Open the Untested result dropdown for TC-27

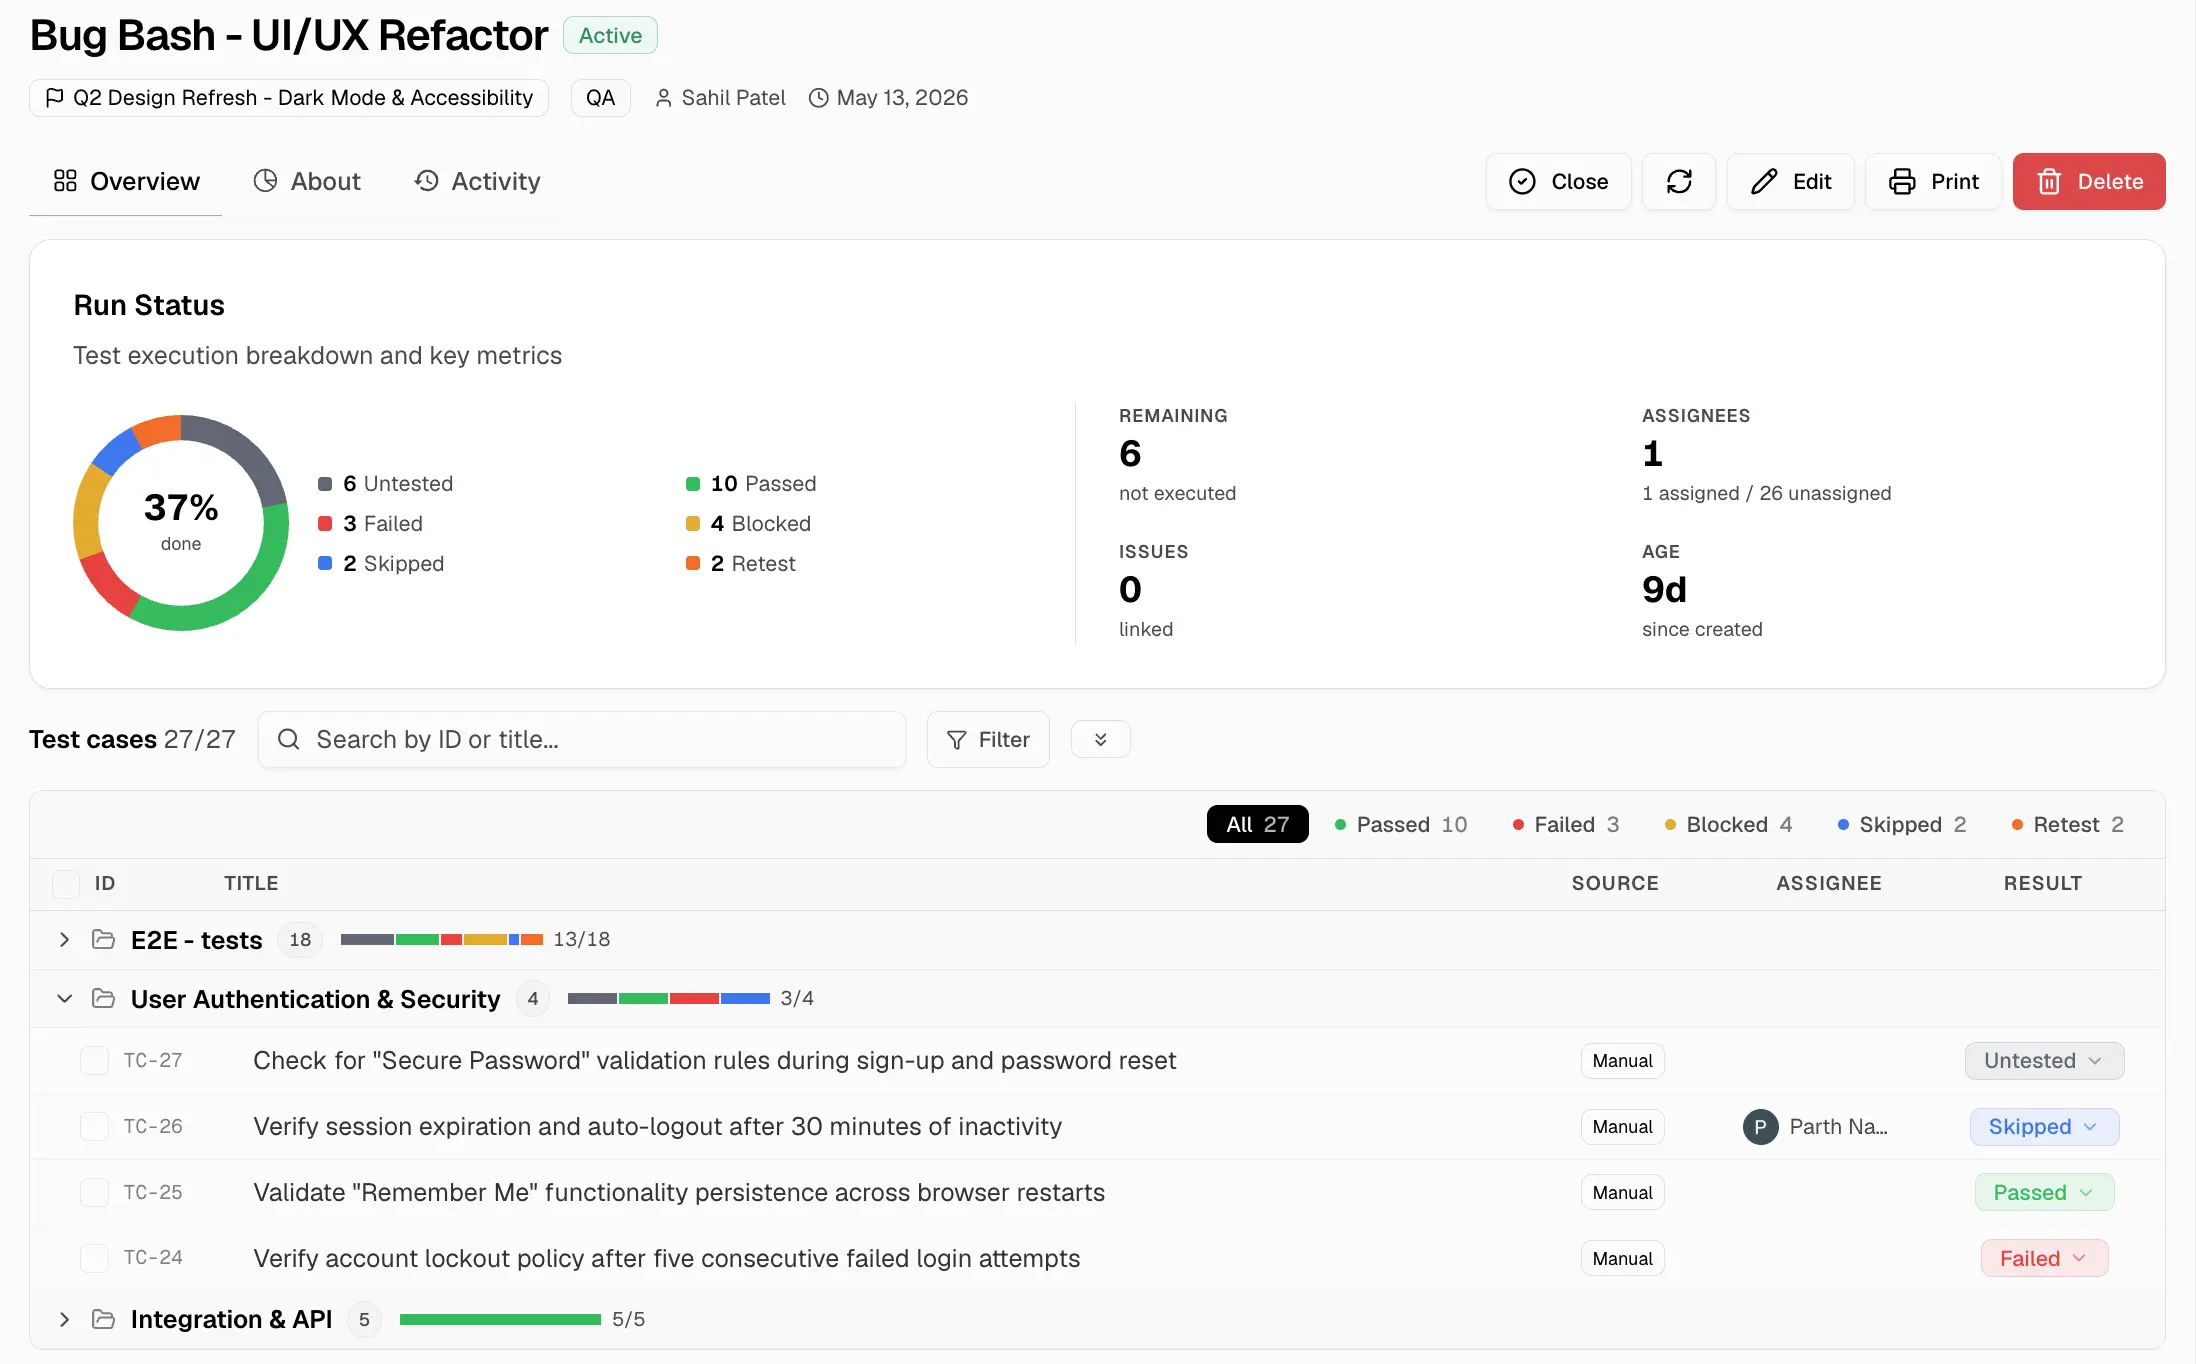pos(2044,1060)
